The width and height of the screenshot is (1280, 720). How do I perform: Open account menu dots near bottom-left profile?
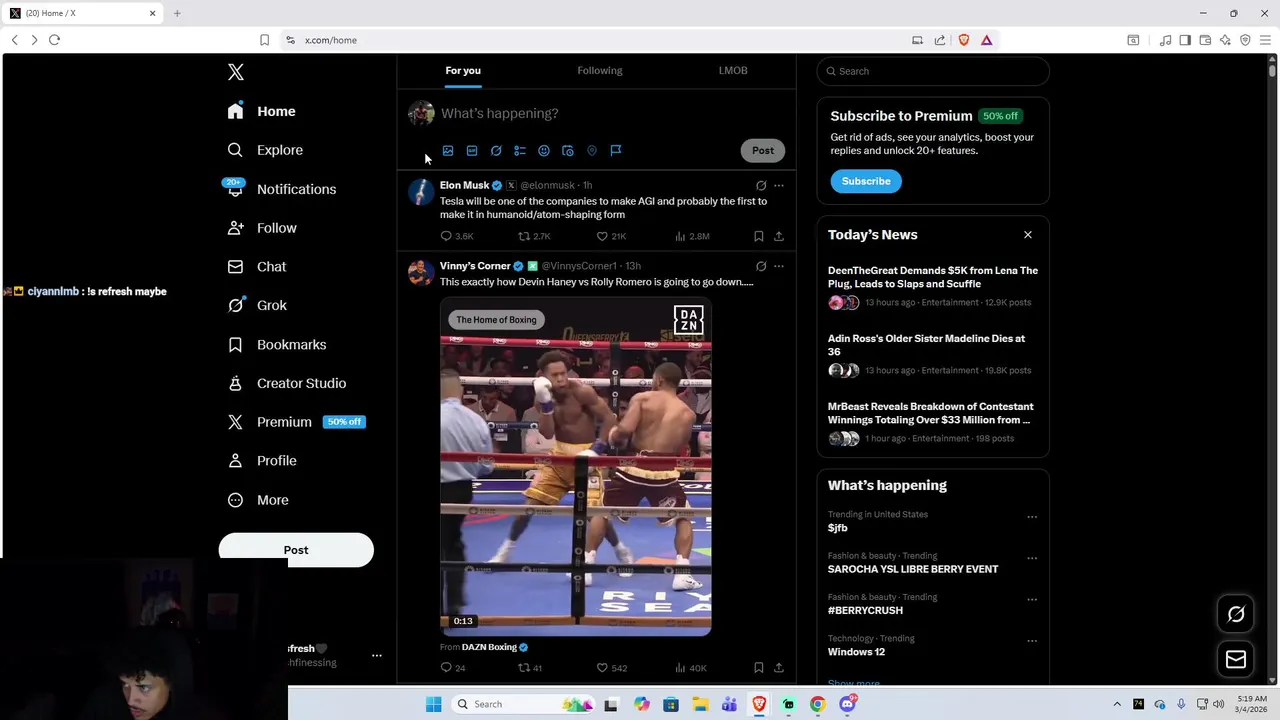coord(377,655)
